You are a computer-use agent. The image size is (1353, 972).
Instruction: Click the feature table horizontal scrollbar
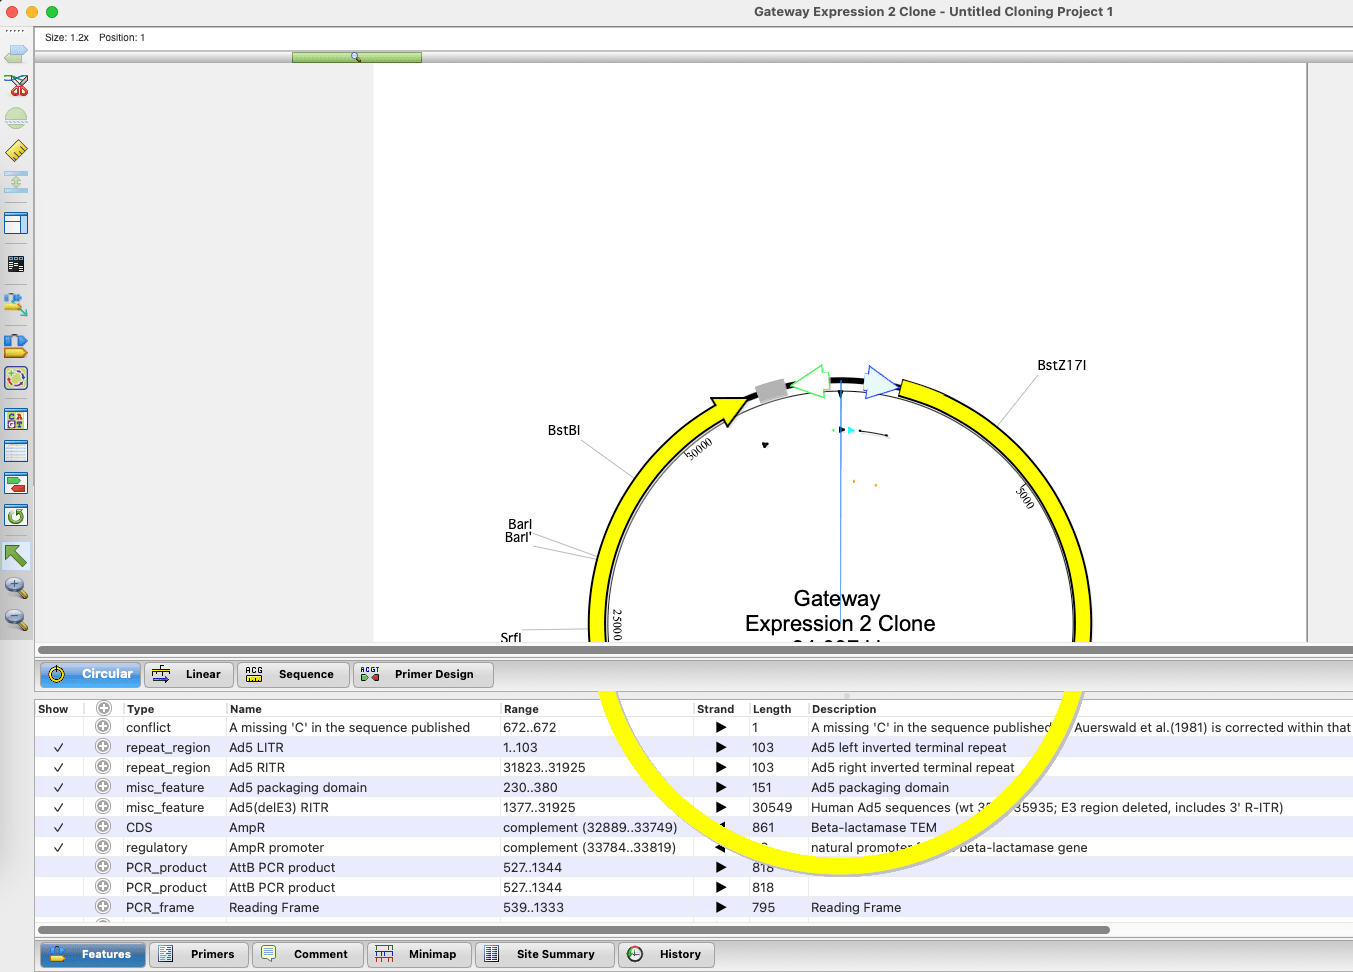[x=574, y=930]
